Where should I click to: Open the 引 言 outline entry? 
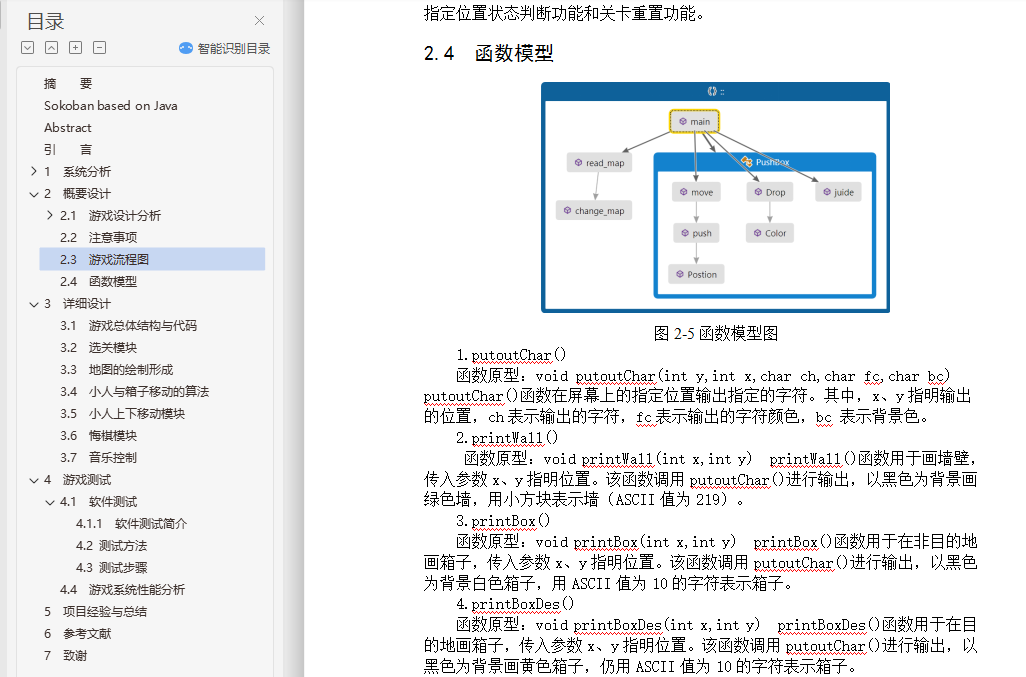(68, 150)
